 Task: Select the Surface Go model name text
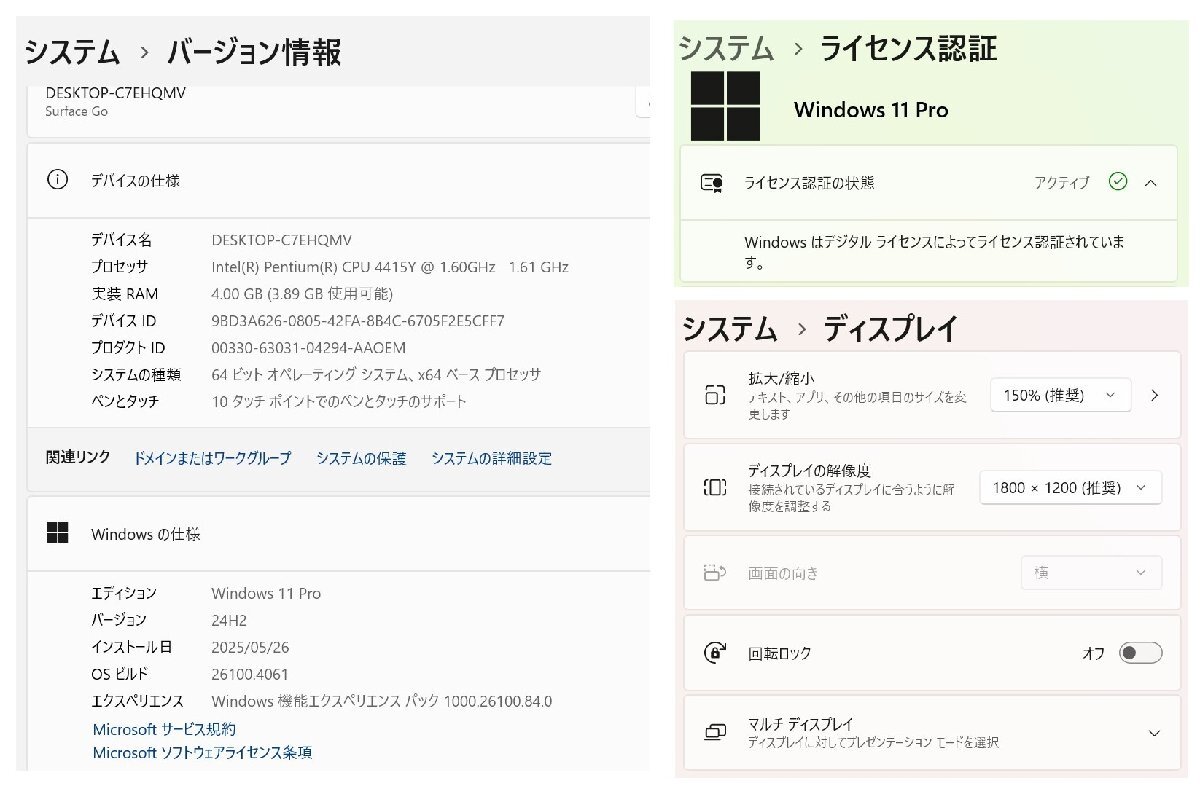pyautogui.click(x=76, y=111)
